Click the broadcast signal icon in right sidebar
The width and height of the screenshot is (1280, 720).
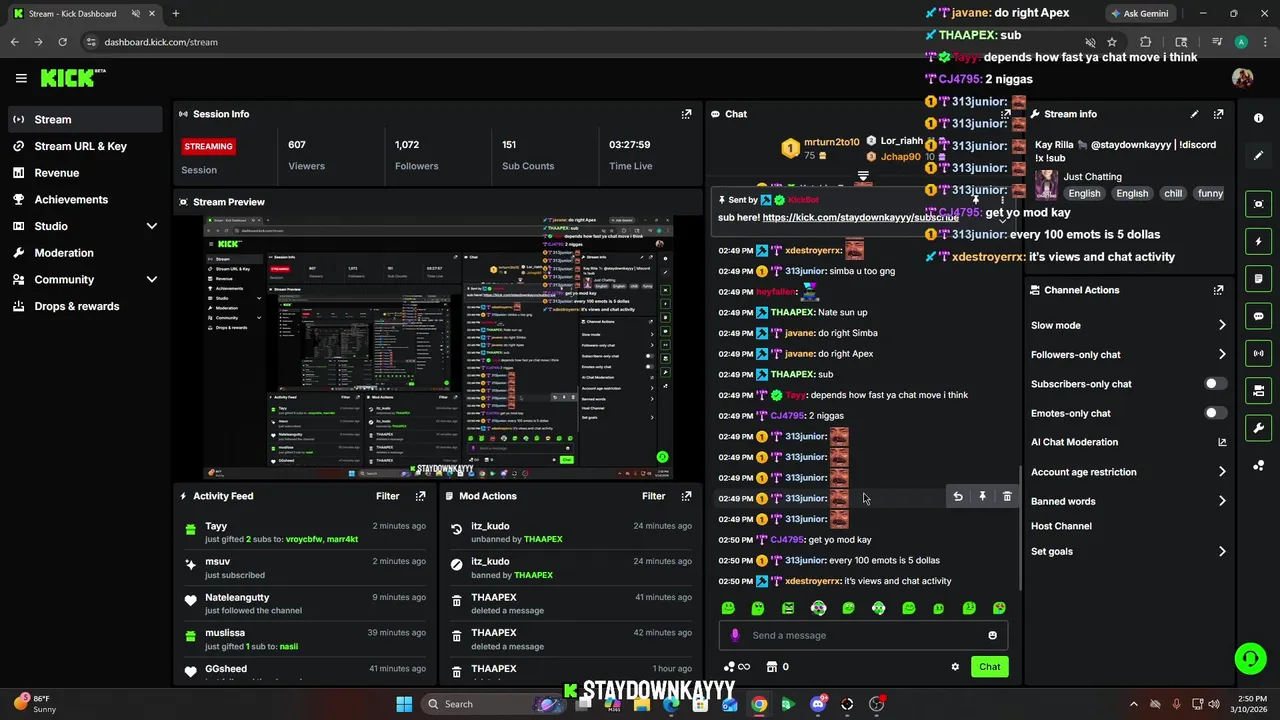tap(1258, 353)
